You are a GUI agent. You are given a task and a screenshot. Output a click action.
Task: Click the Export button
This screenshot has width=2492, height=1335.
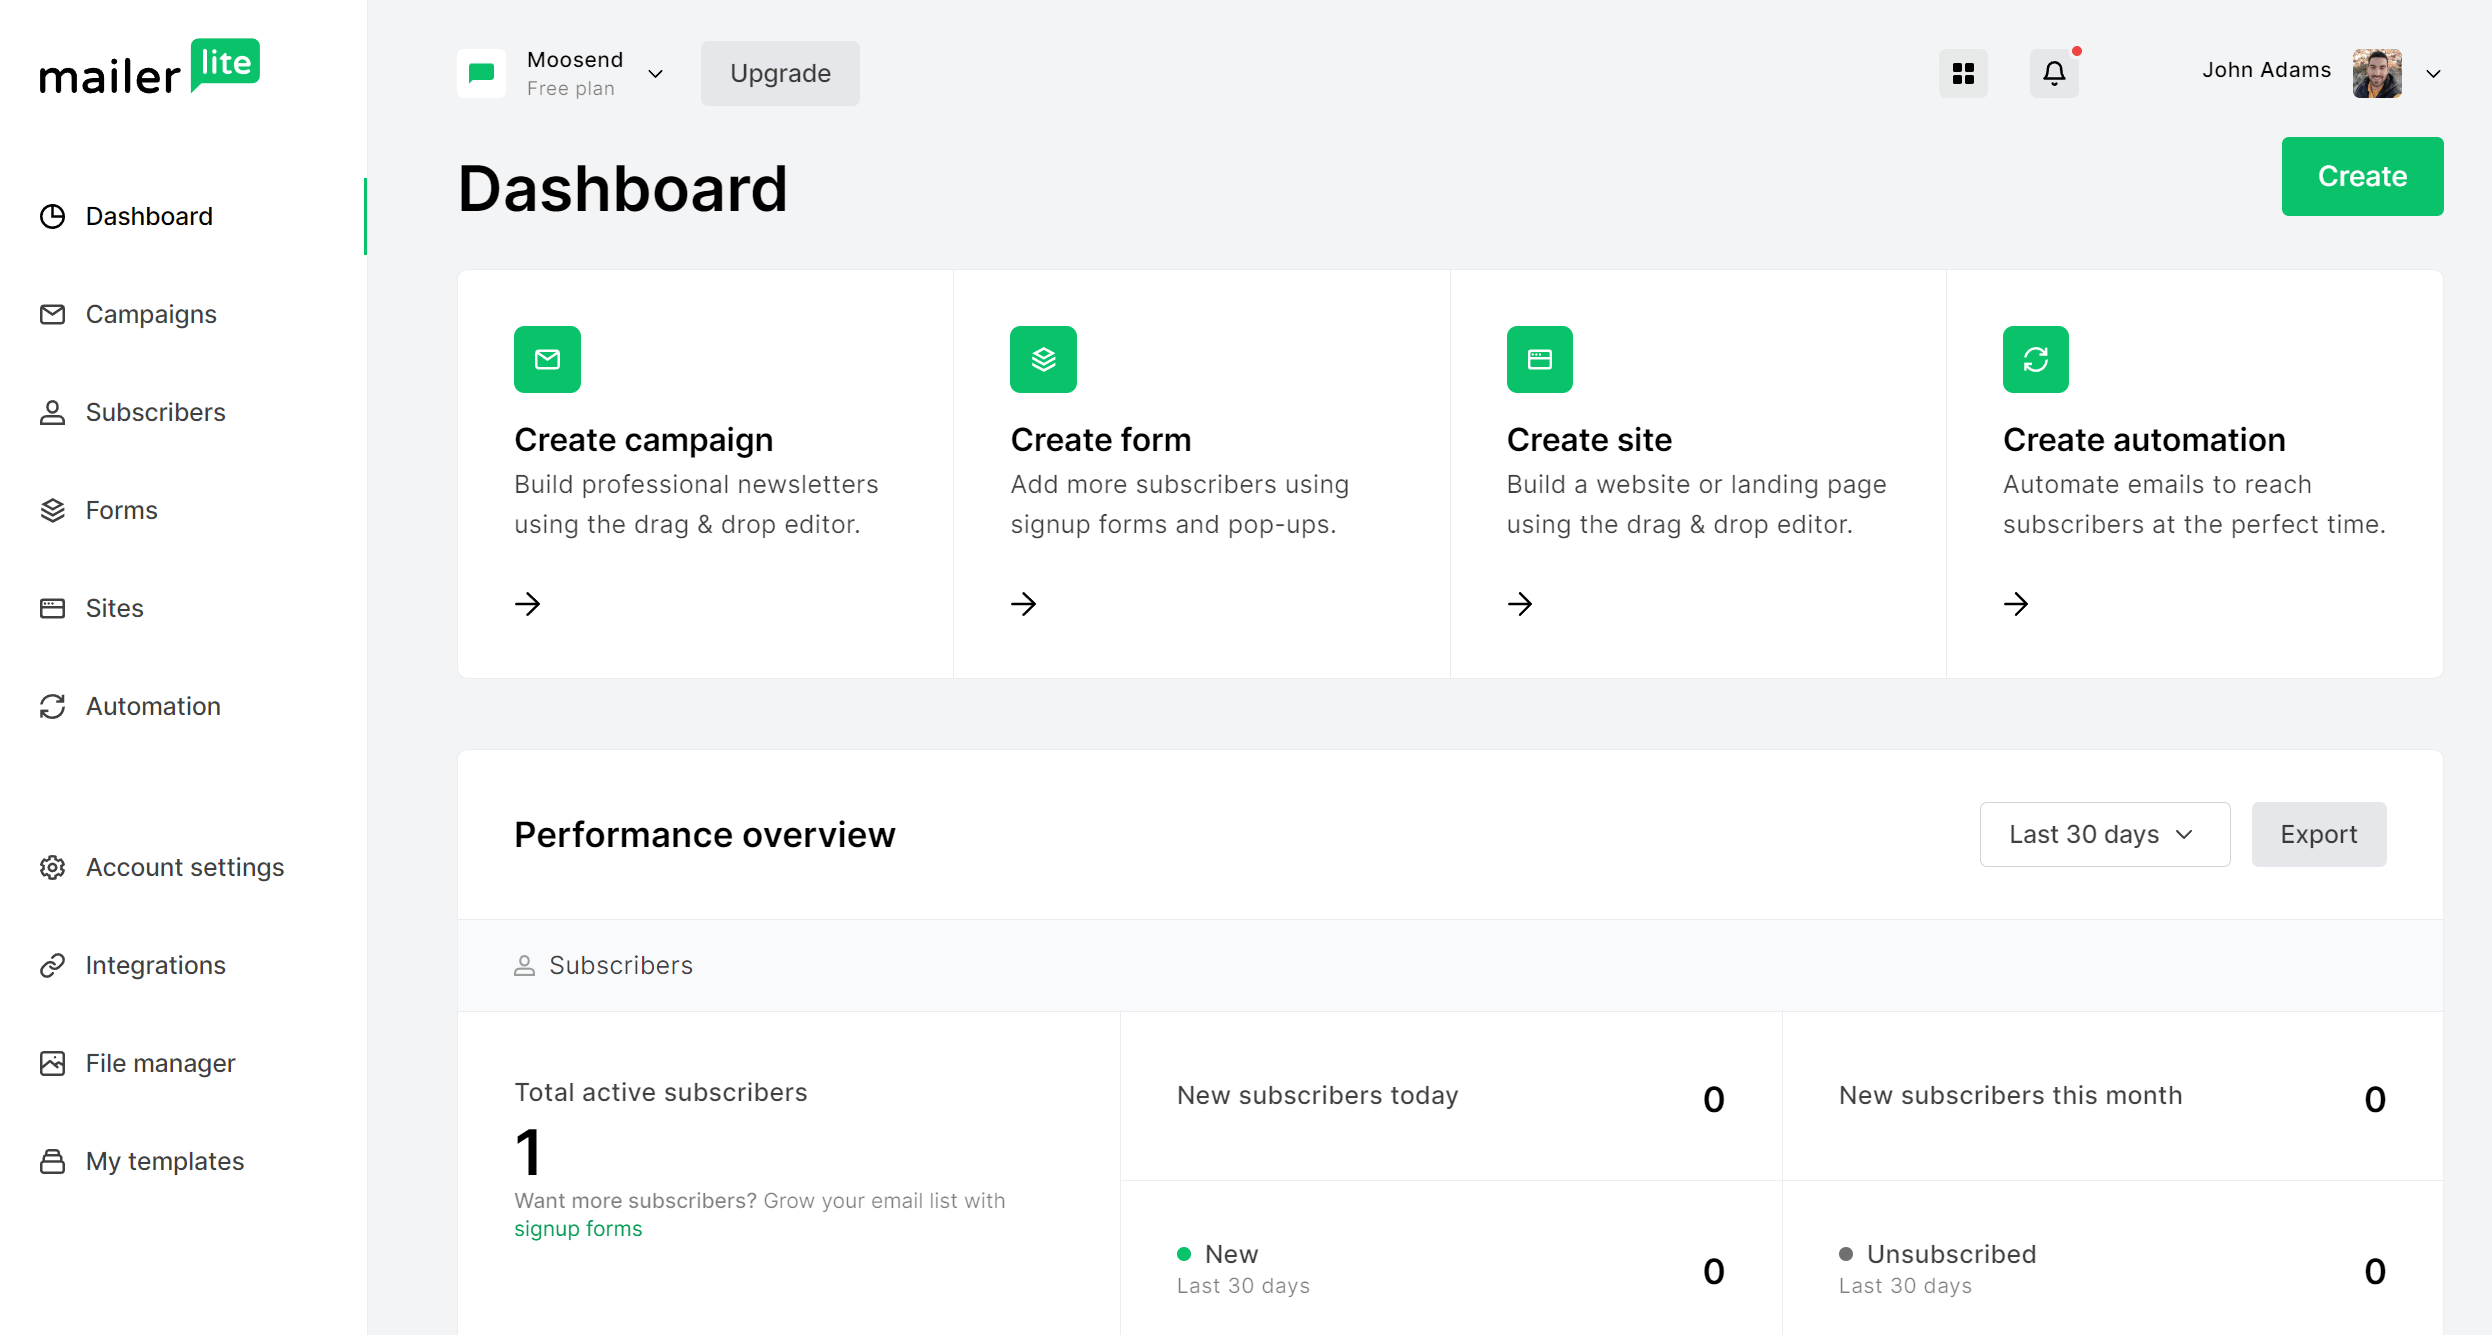(2319, 834)
